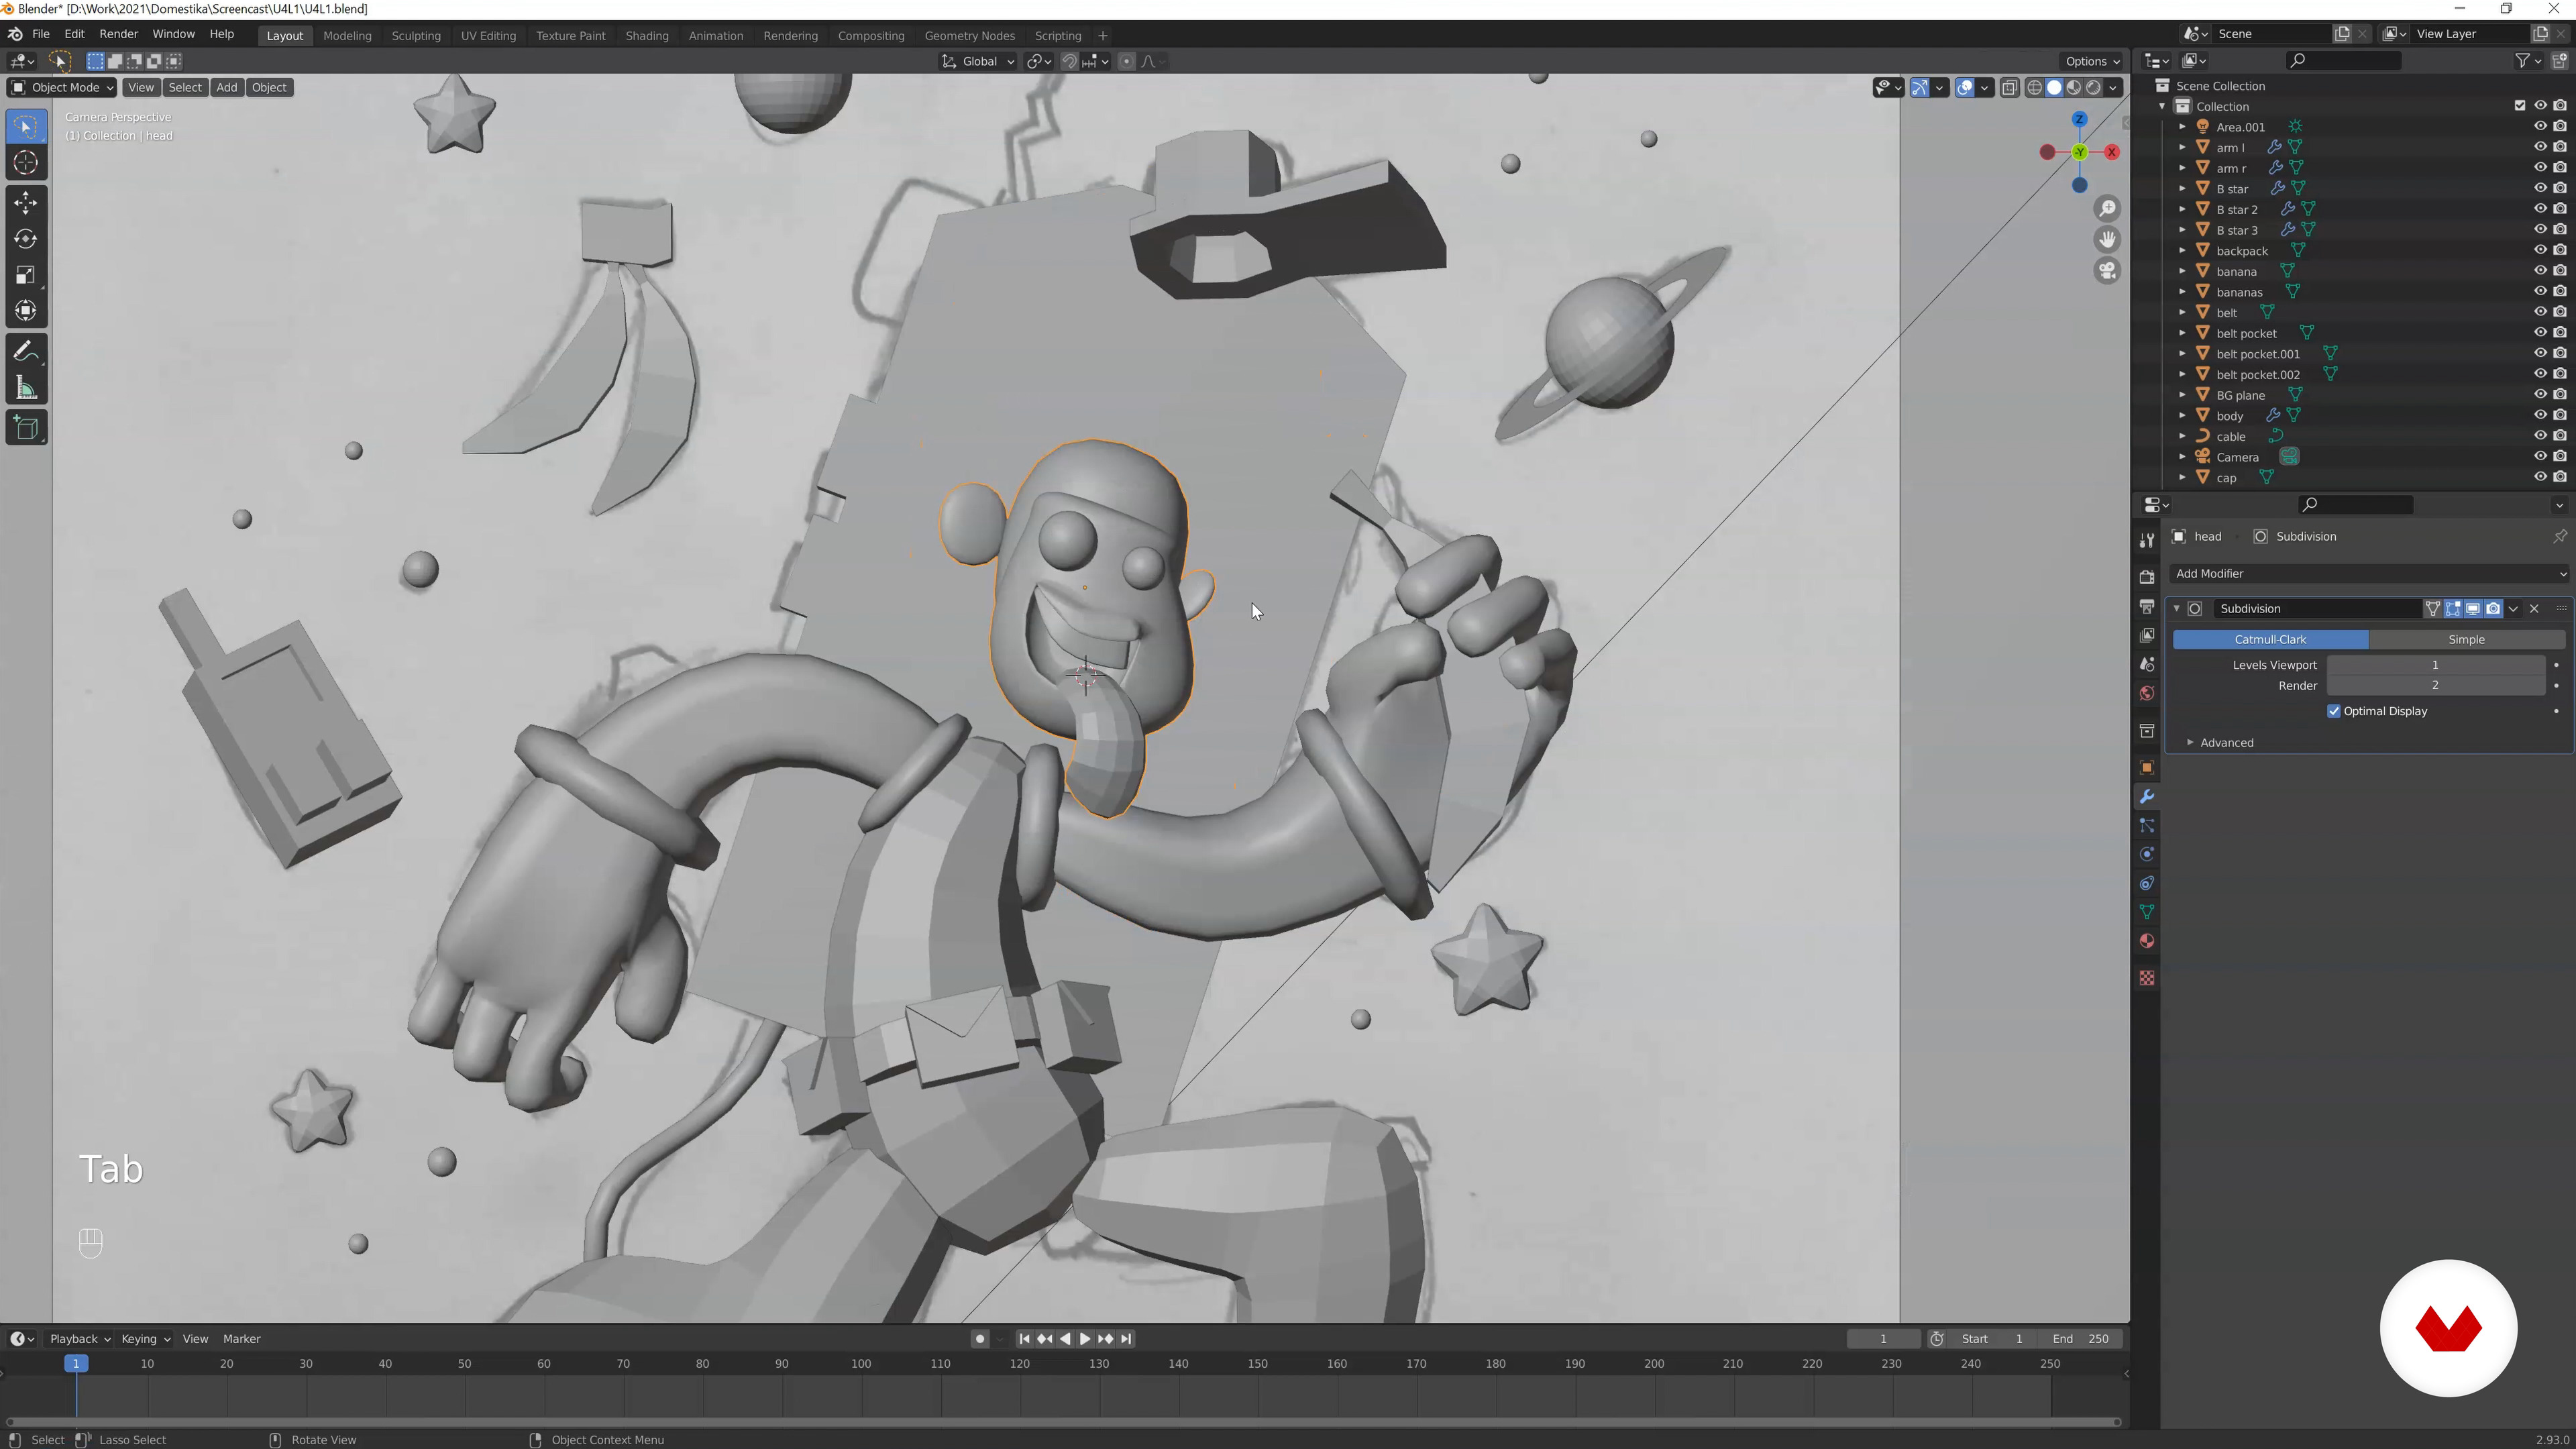2576x1449 pixels.
Task: Open the Global transform orientation dropdown
Action: tap(978, 61)
